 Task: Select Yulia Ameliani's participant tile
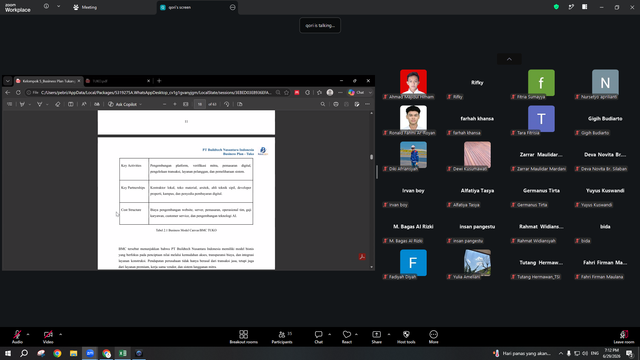coord(477,263)
